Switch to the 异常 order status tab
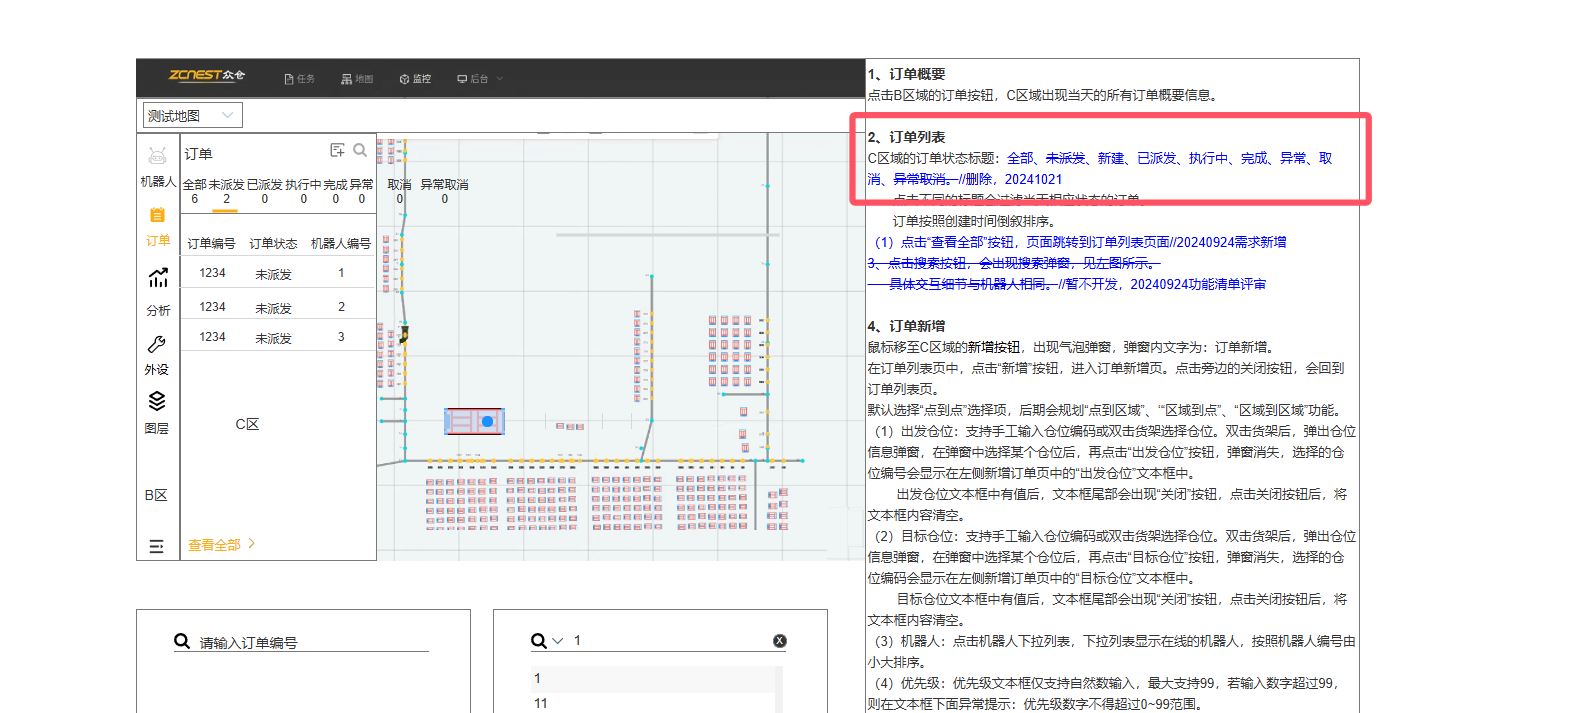The width and height of the screenshot is (1585, 713). pos(361,191)
